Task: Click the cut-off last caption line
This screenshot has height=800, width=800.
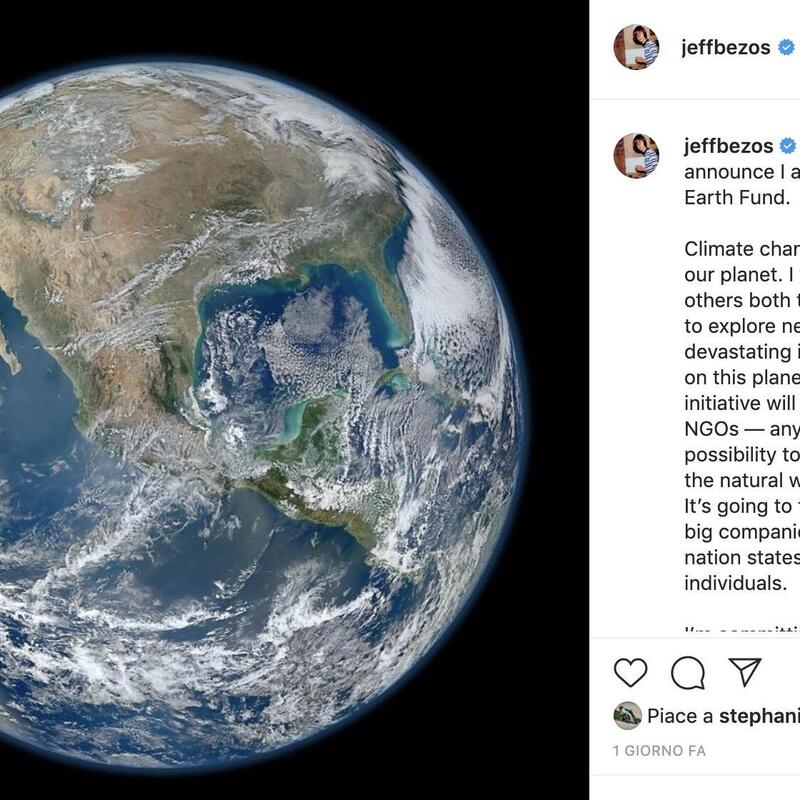Action: [x=741, y=632]
